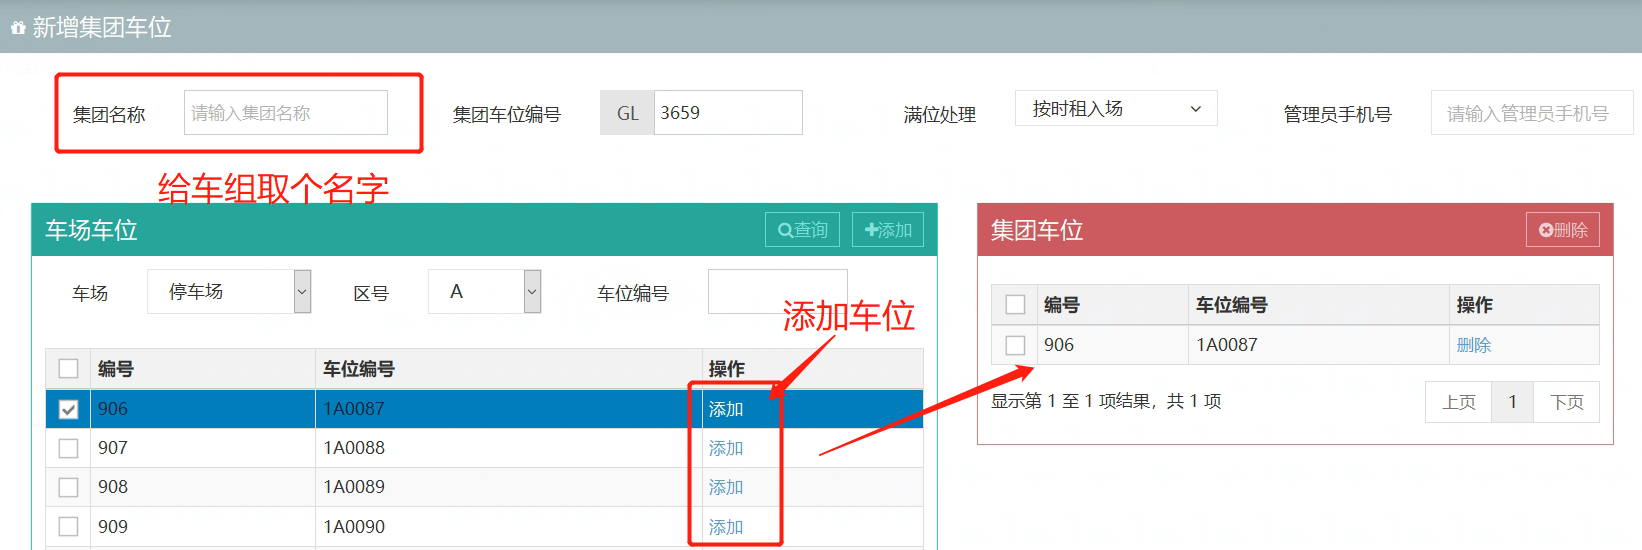Screen dimensions: 1642x550
Task: Click the GL prefix label
Action: [x=627, y=113]
